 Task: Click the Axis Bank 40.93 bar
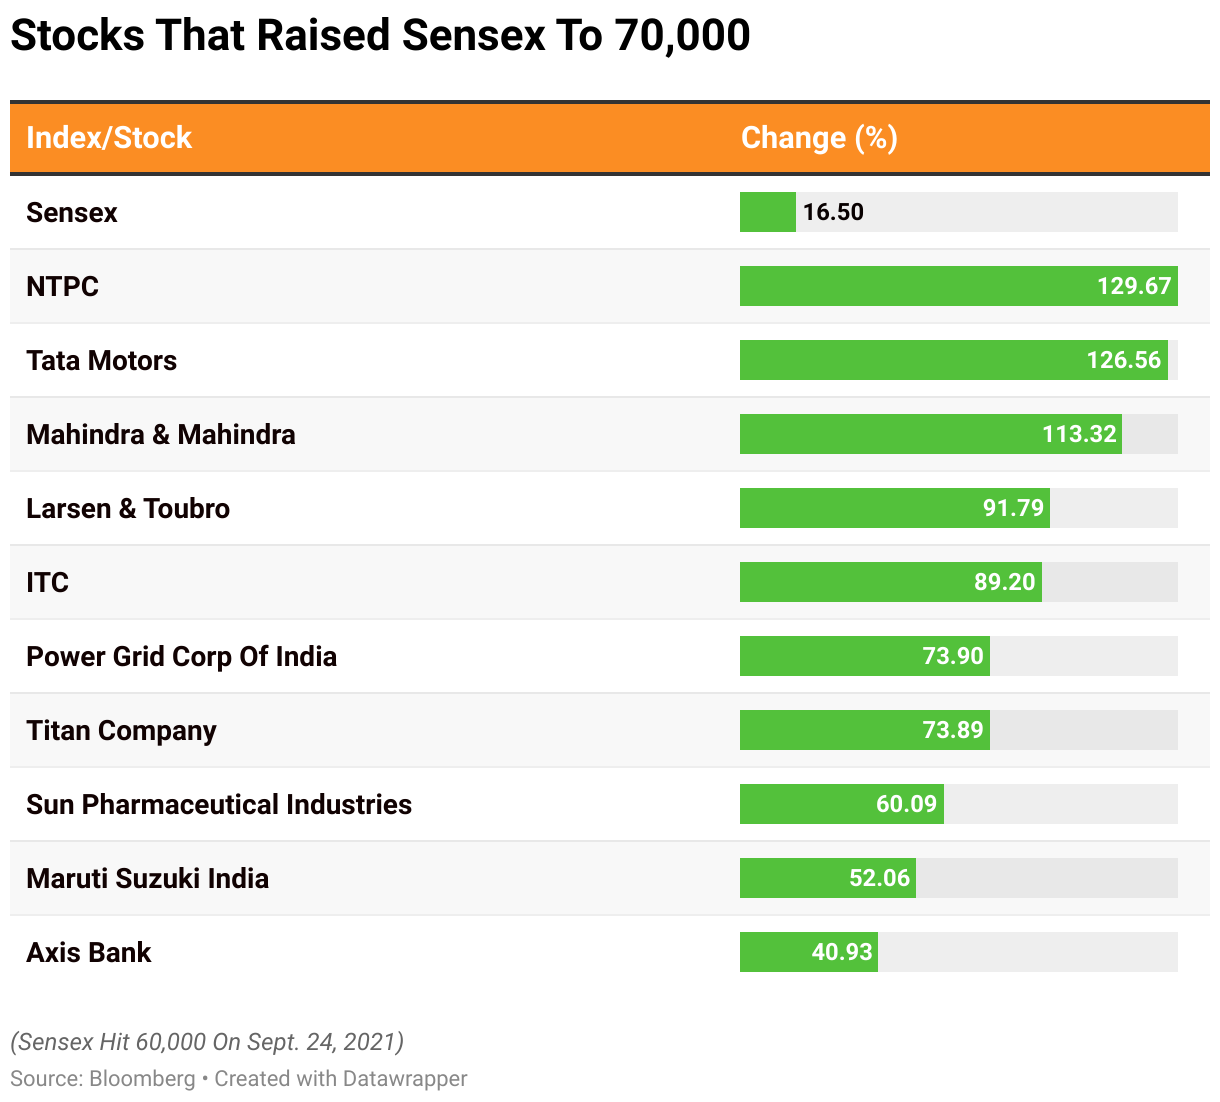point(808,952)
